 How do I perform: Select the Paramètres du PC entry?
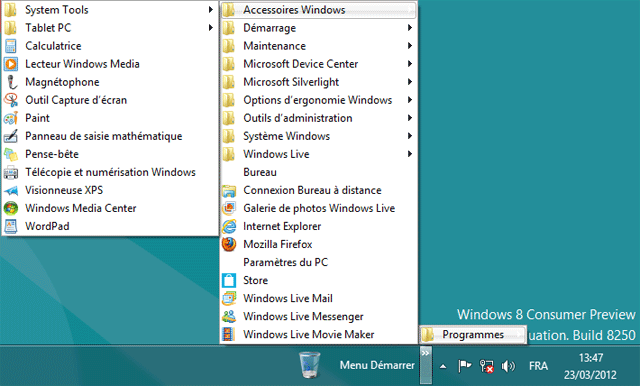click(318, 262)
